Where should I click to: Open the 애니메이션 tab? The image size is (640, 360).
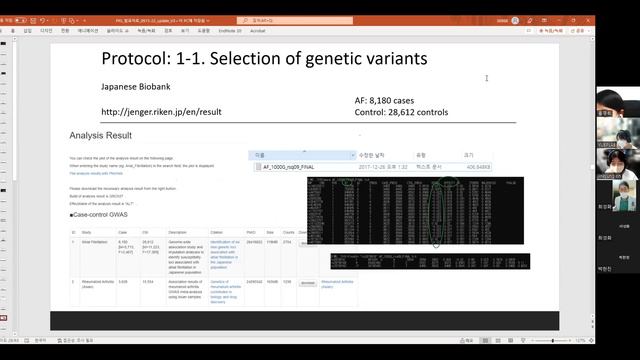tap(88, 31)
